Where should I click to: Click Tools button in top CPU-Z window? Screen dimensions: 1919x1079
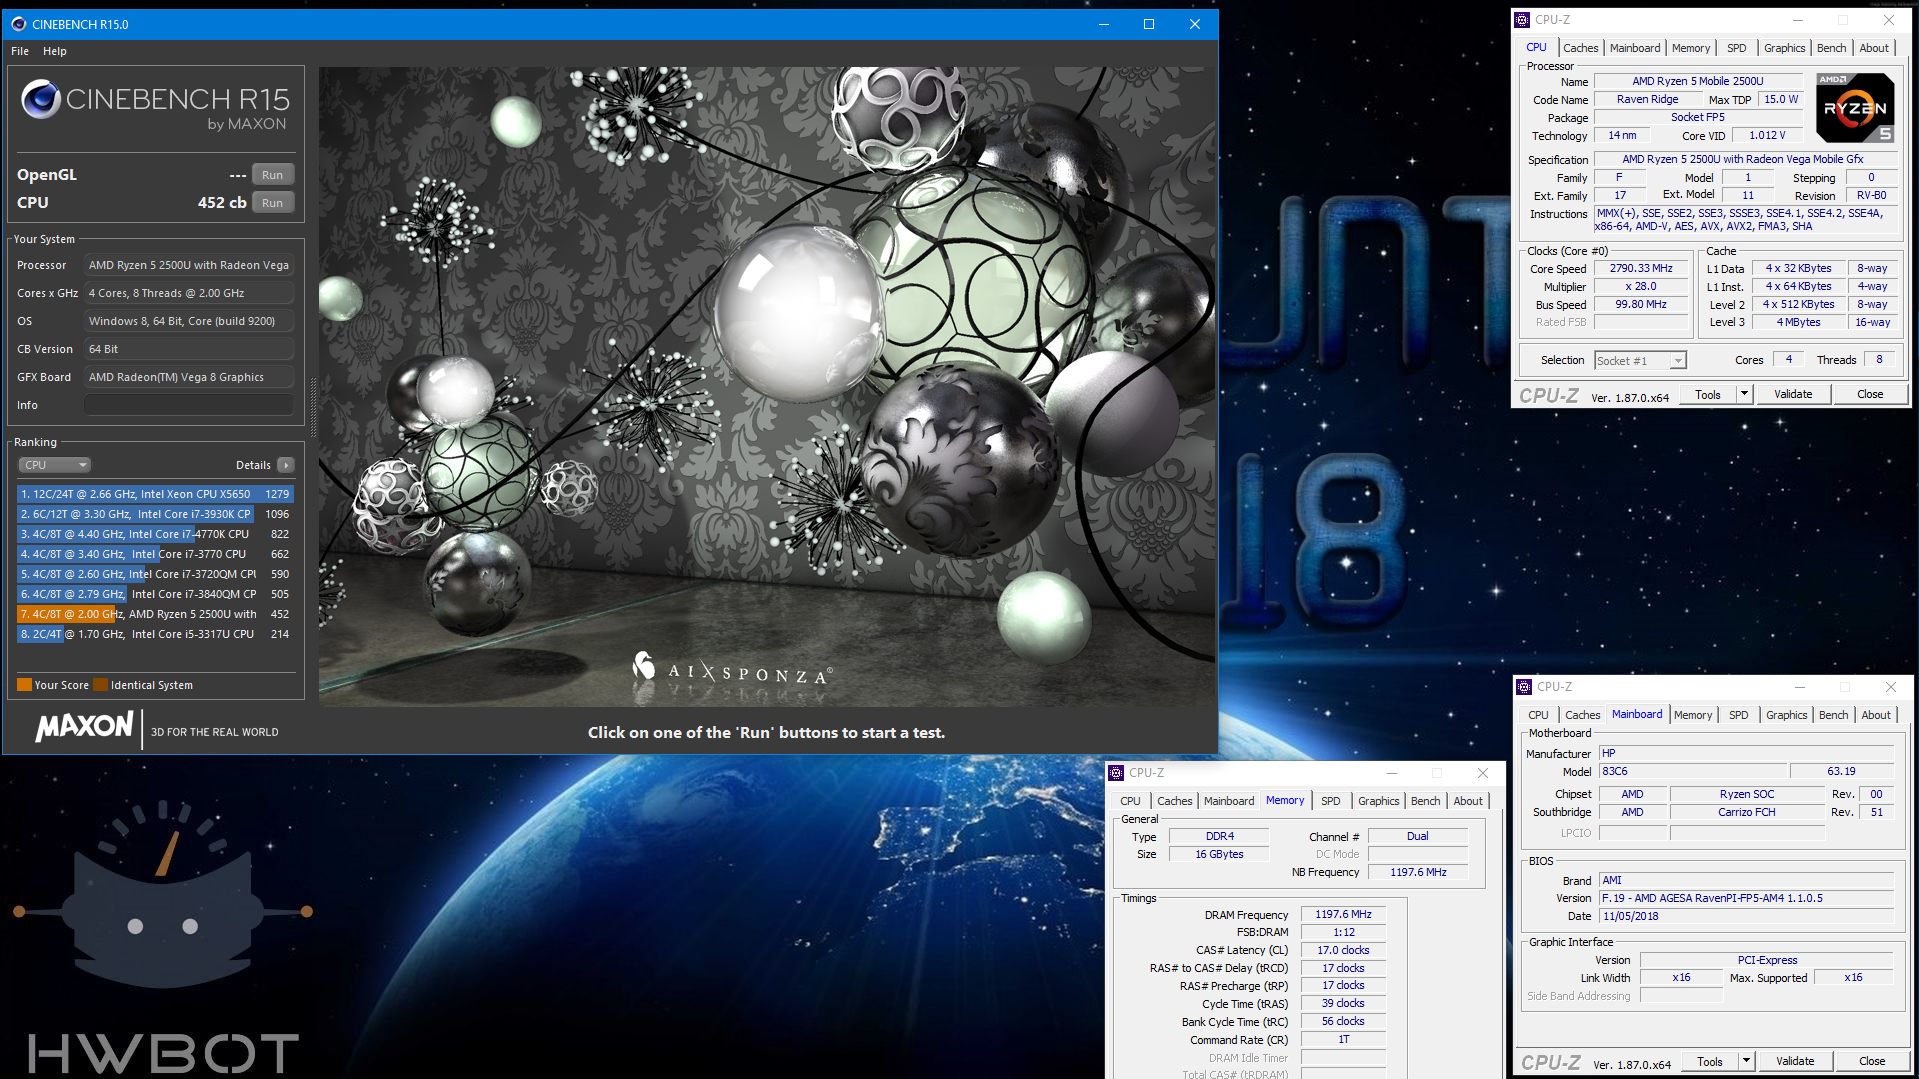1708,394
